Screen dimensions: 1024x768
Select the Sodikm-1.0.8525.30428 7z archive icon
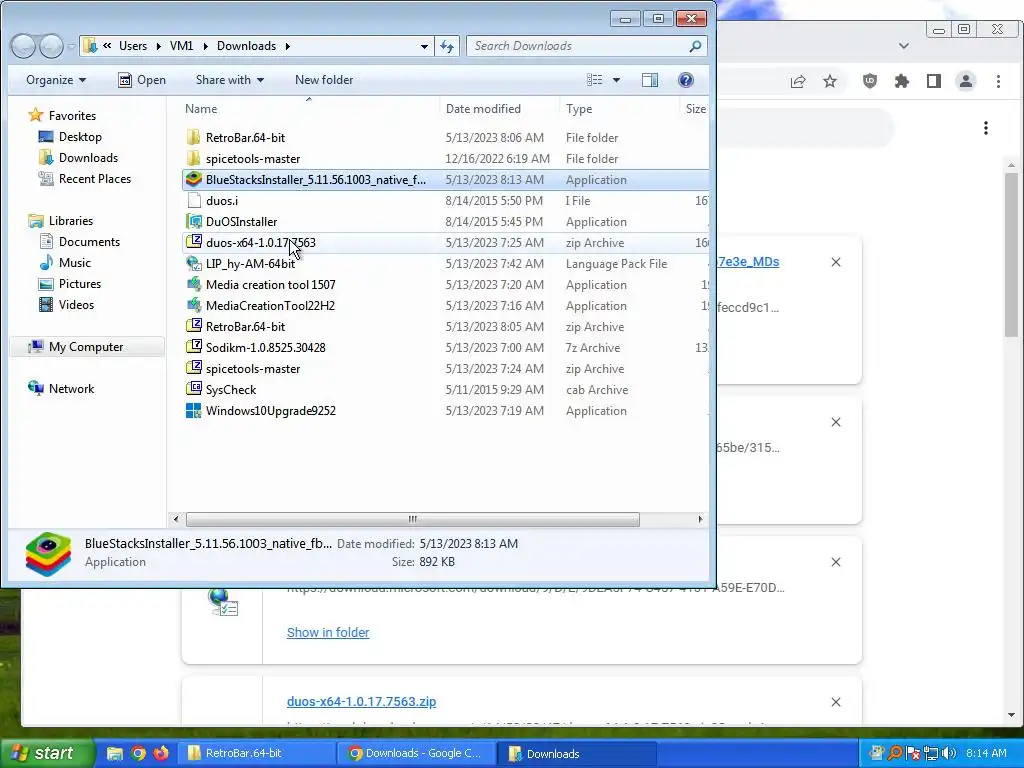click(x=193, y=347)
